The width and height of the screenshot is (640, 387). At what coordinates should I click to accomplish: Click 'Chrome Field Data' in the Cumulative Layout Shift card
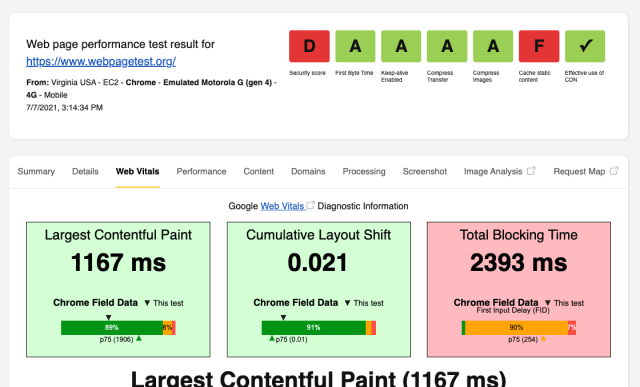pos(296,302)
